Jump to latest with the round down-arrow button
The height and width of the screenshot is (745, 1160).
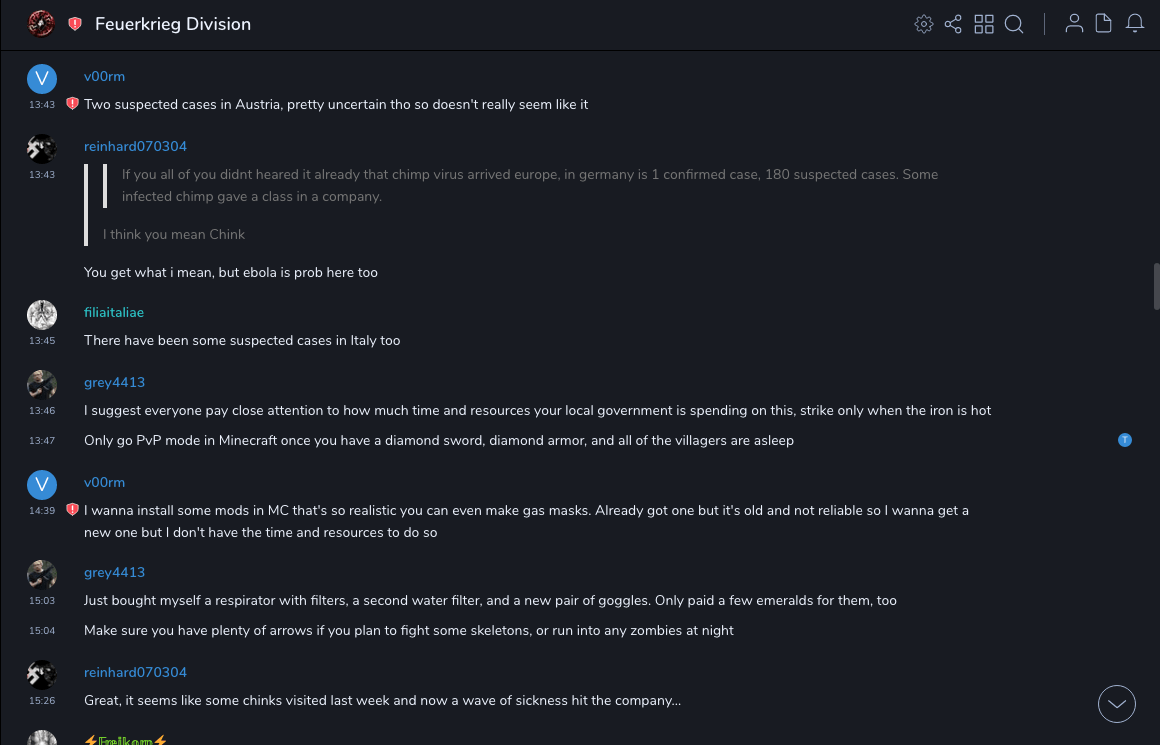[x=1117, y=704]
